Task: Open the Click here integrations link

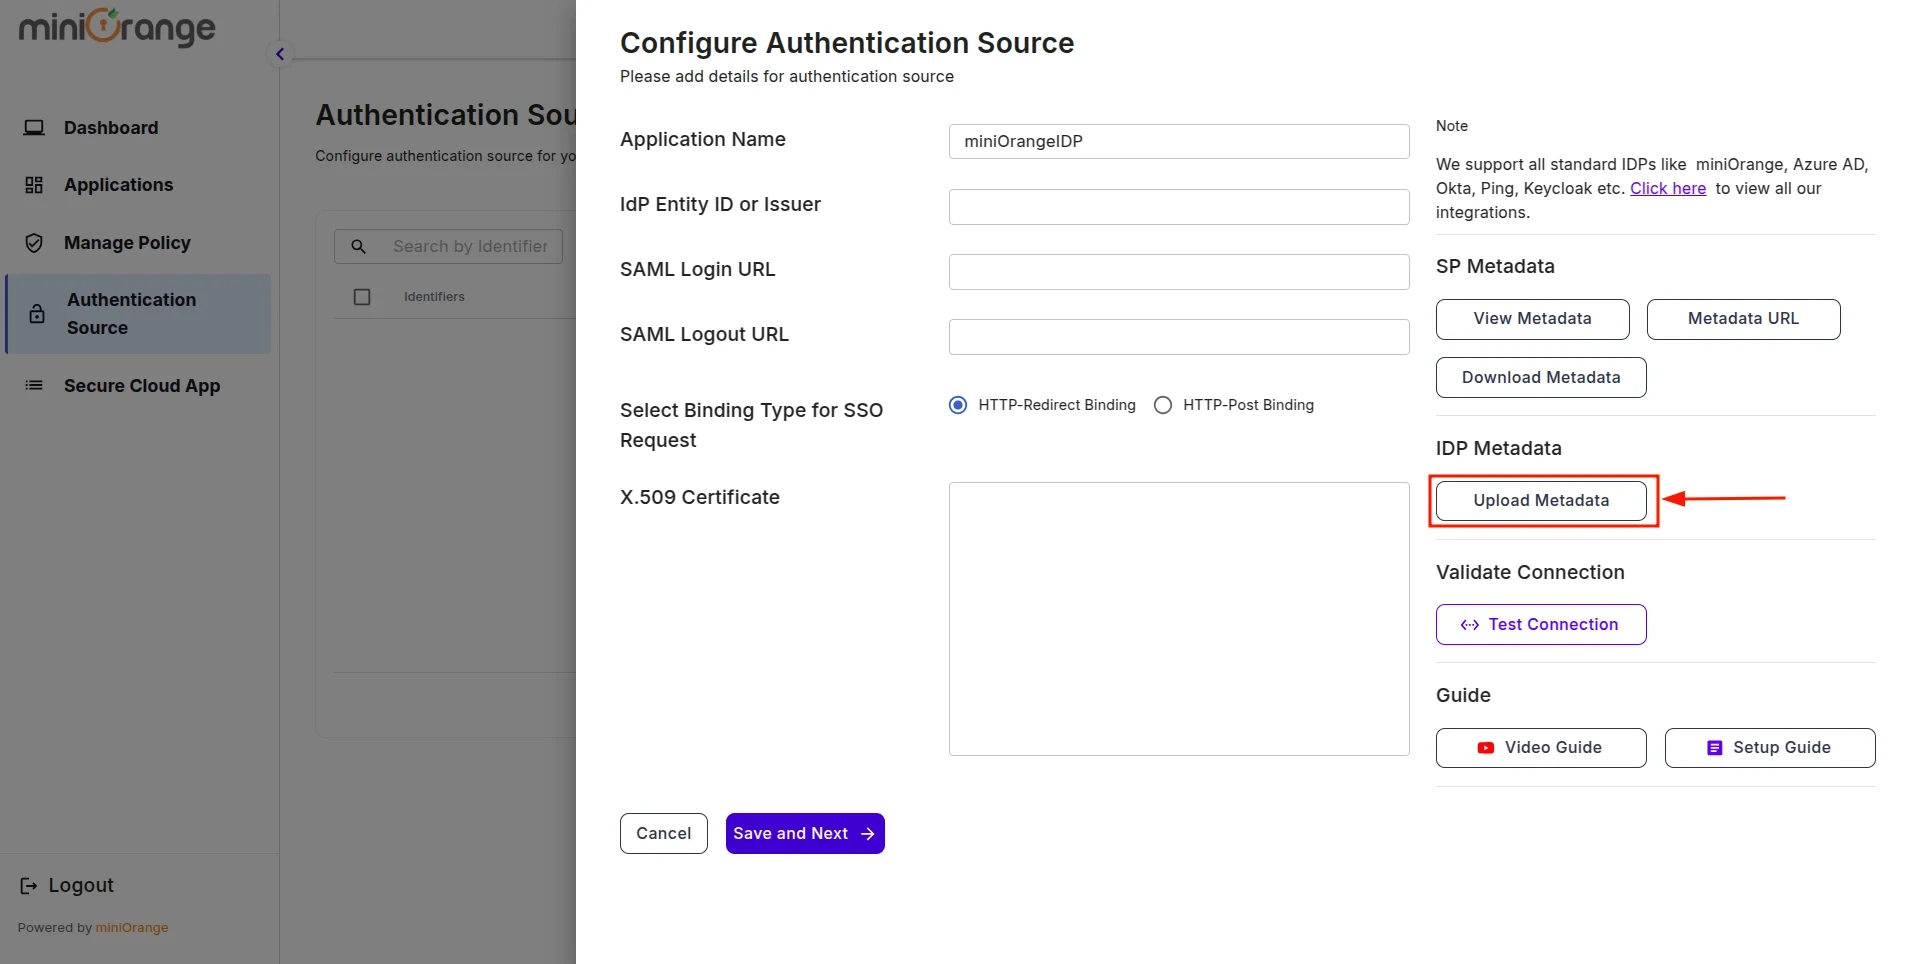Action: 1668,188
